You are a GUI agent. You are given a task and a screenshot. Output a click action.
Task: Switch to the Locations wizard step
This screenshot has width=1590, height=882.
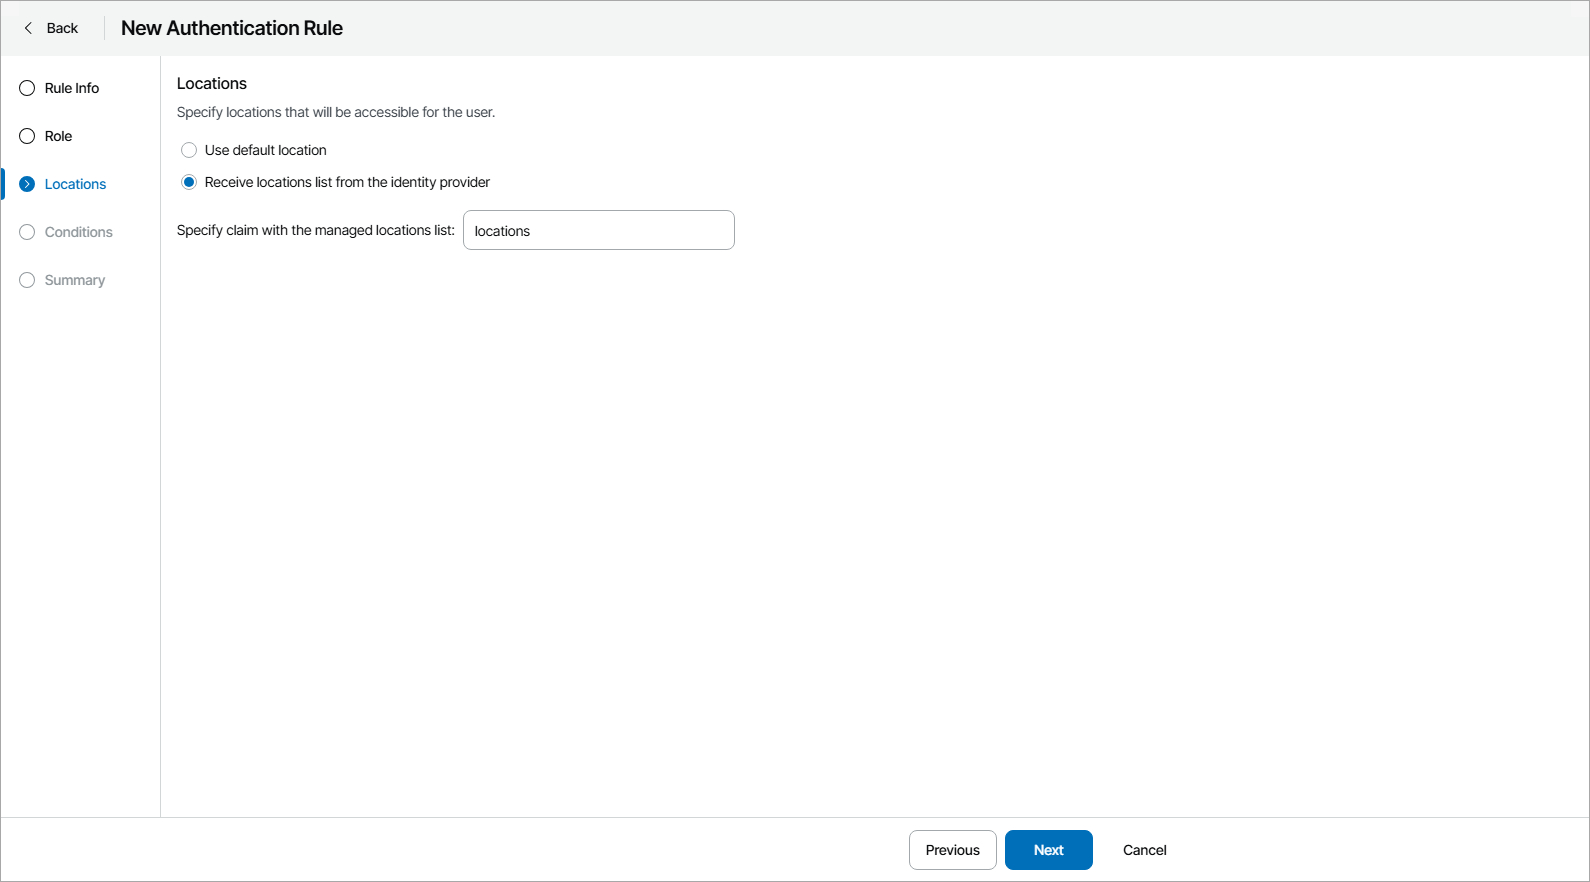(x=75, y=184)
